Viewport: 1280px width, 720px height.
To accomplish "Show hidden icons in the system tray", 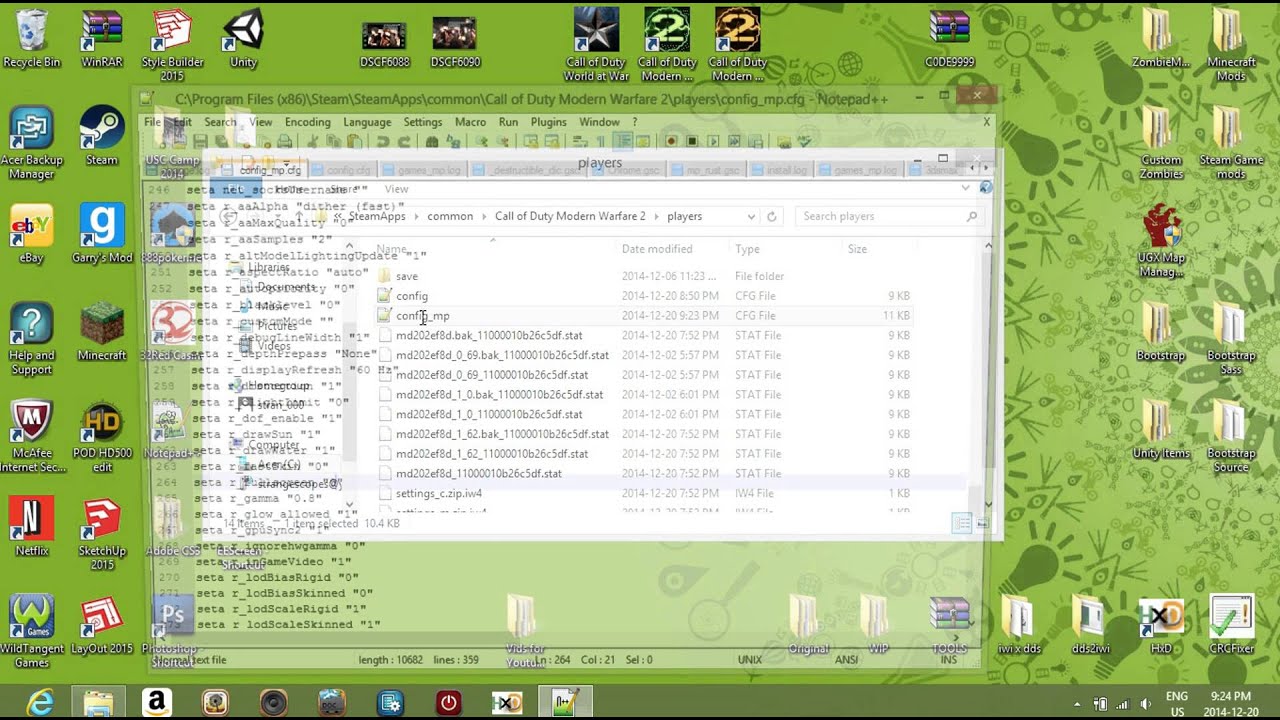I will pyautogui.click(x=1077, y=704).
